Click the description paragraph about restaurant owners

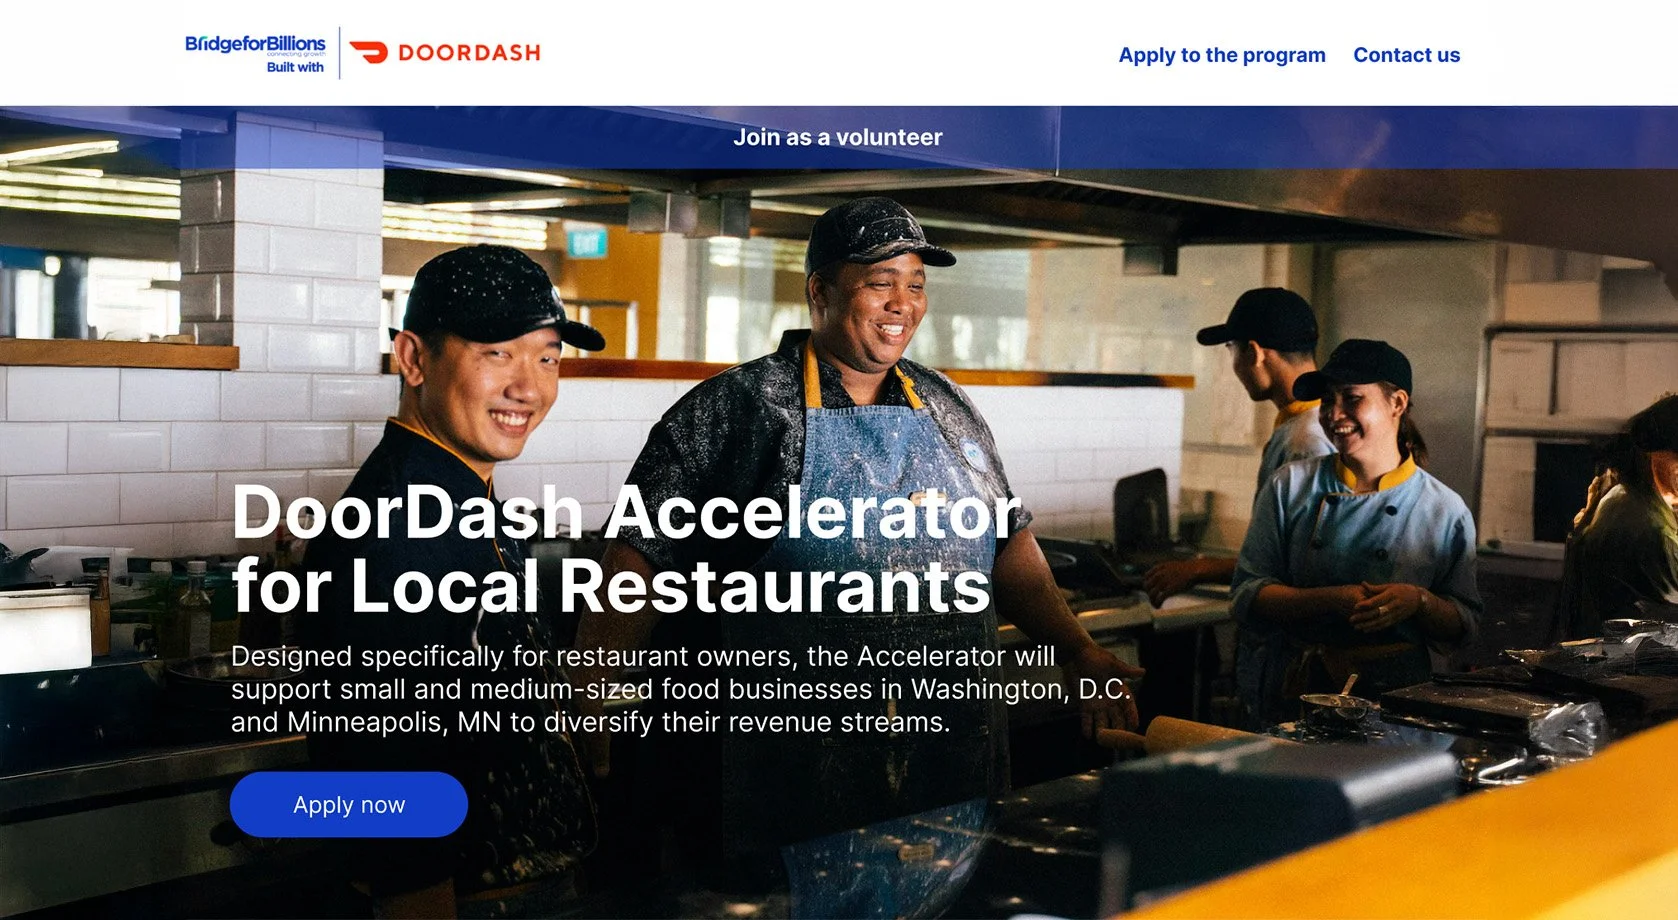[x=681, y=689]
